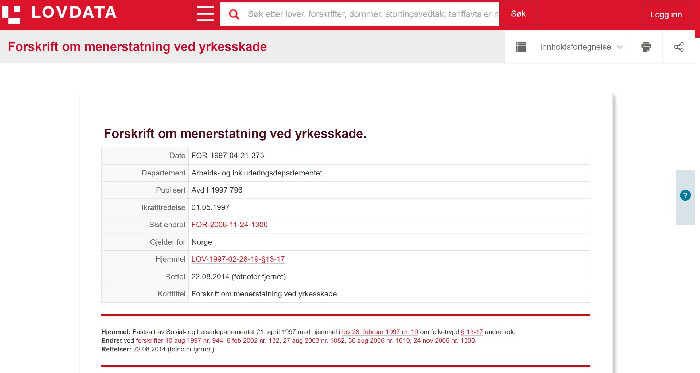
Task: Click the Søk button
Action: (518, 14)
